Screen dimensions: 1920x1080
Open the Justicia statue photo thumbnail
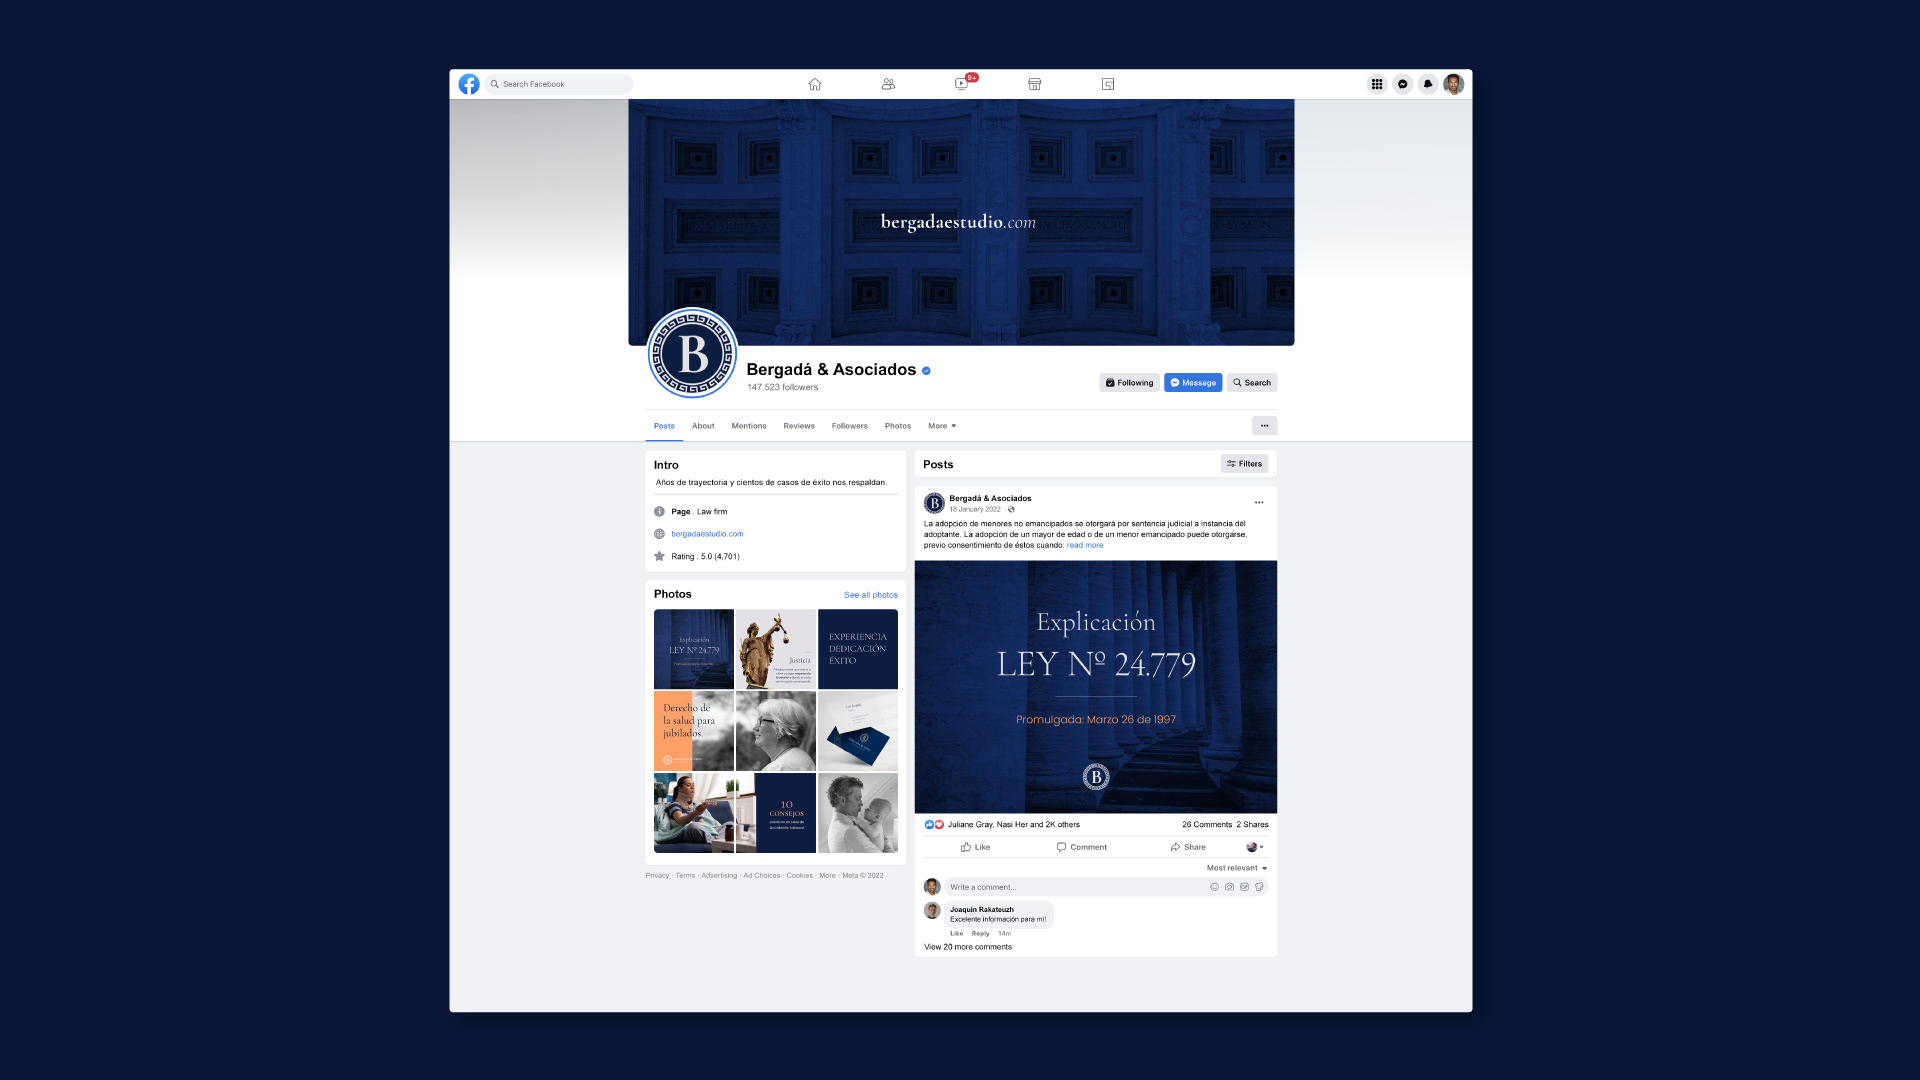pos(776,649)
